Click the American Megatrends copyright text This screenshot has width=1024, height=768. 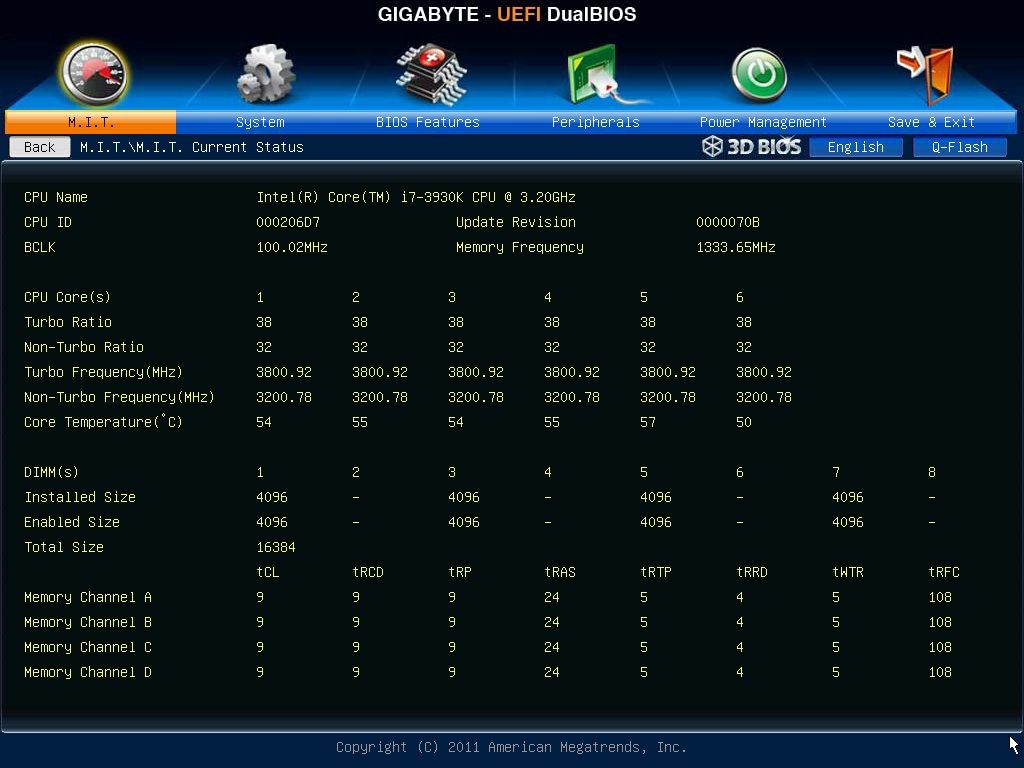point(511,747)
